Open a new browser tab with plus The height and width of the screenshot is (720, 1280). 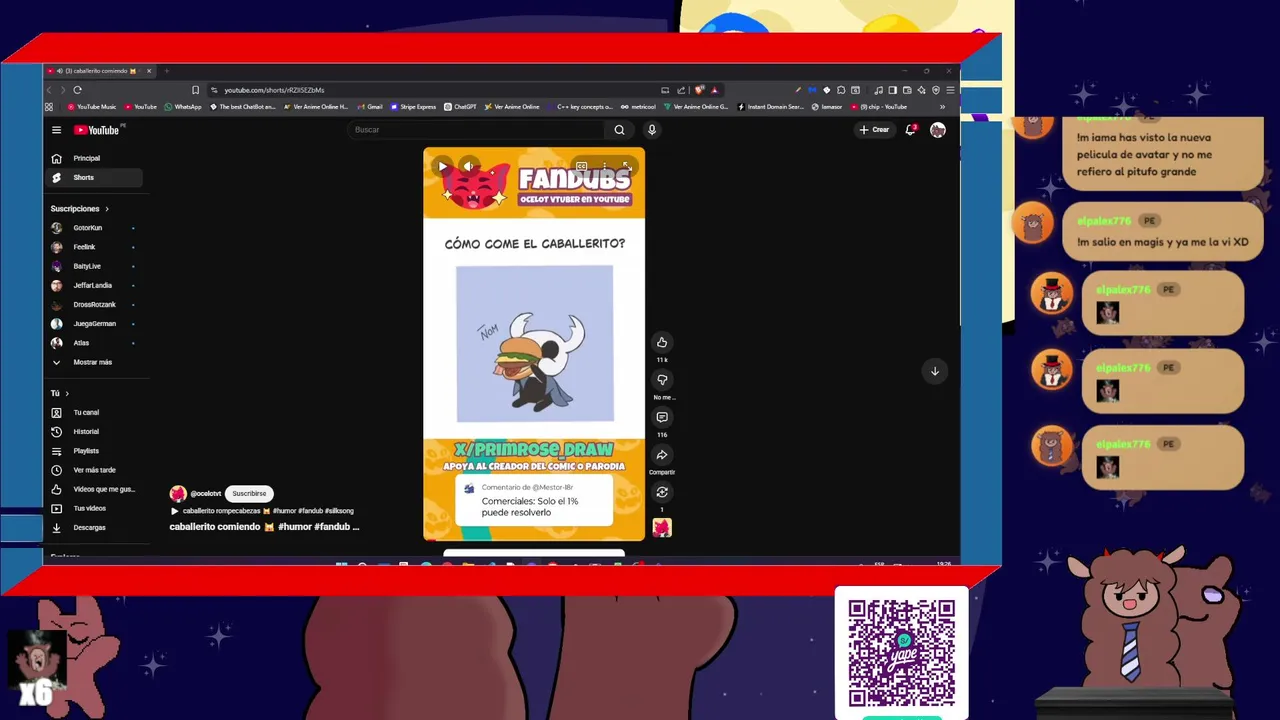166,71
